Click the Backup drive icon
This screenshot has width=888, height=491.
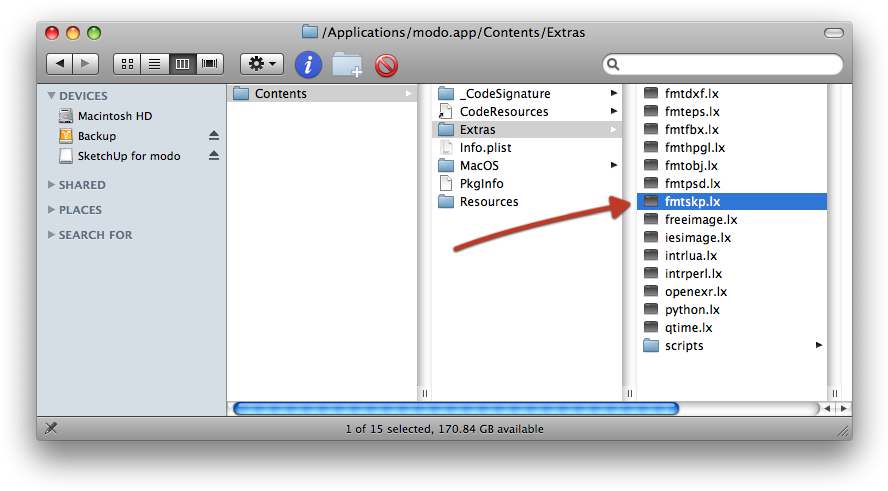(x=66, y=136)
